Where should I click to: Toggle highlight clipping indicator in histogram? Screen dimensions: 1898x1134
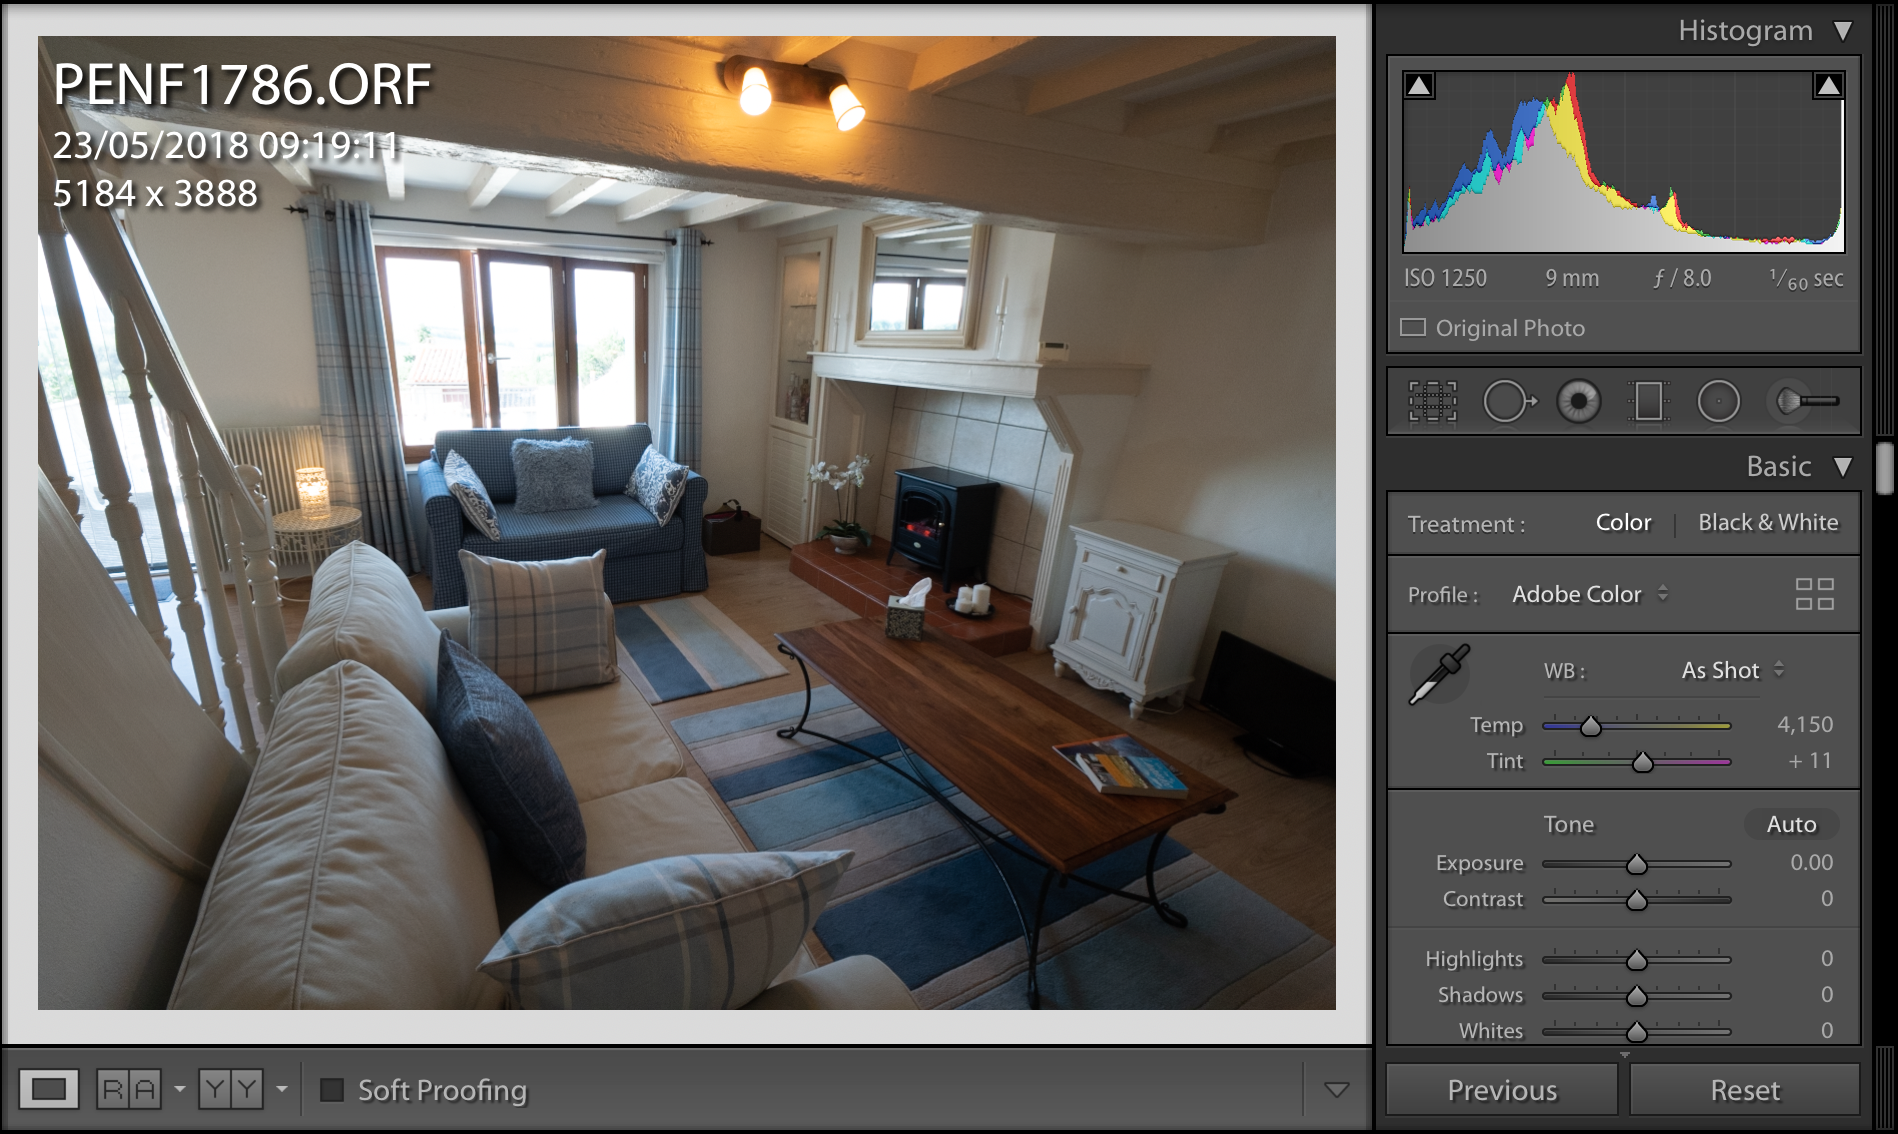pyautogui.click(x=1828, y=86)
